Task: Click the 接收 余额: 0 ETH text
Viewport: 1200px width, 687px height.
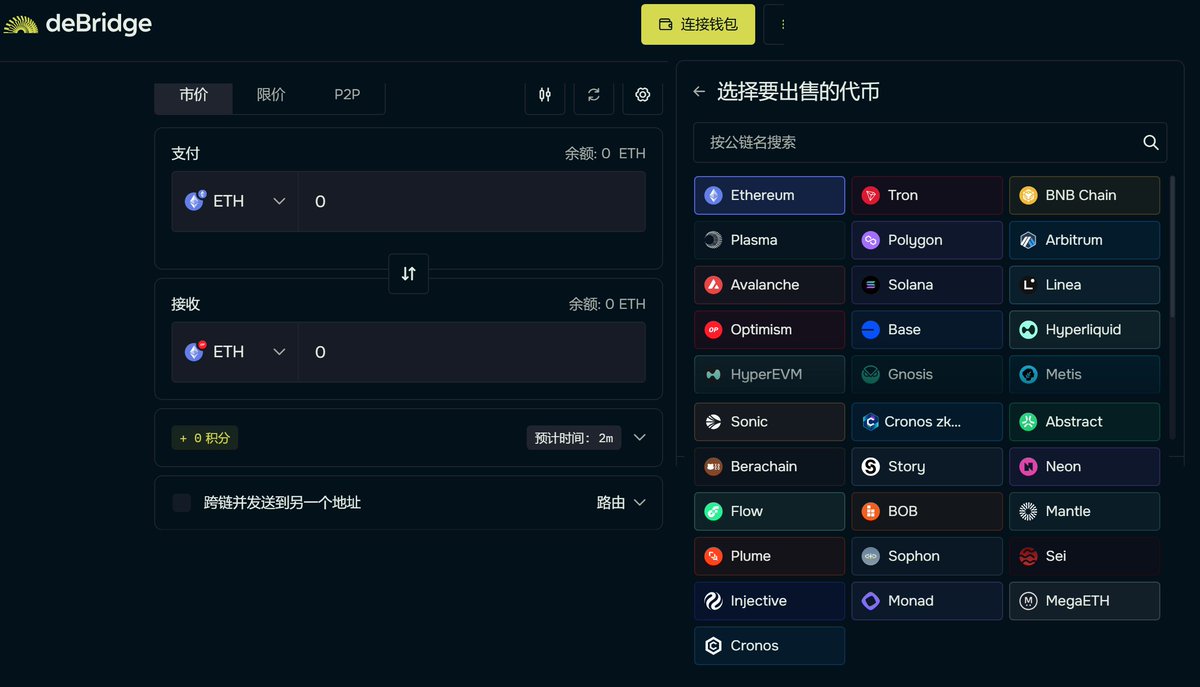Action: pos(607,304)
